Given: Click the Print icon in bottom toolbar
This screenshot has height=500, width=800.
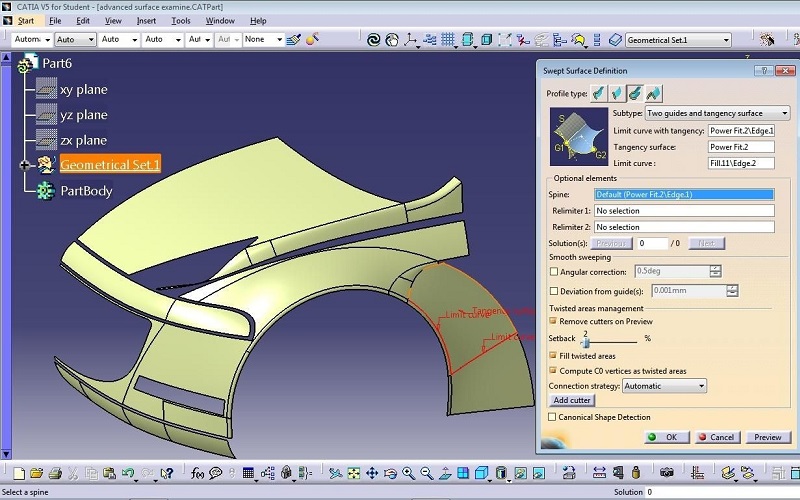Looking at the screenshot, I should click(53, 473).
